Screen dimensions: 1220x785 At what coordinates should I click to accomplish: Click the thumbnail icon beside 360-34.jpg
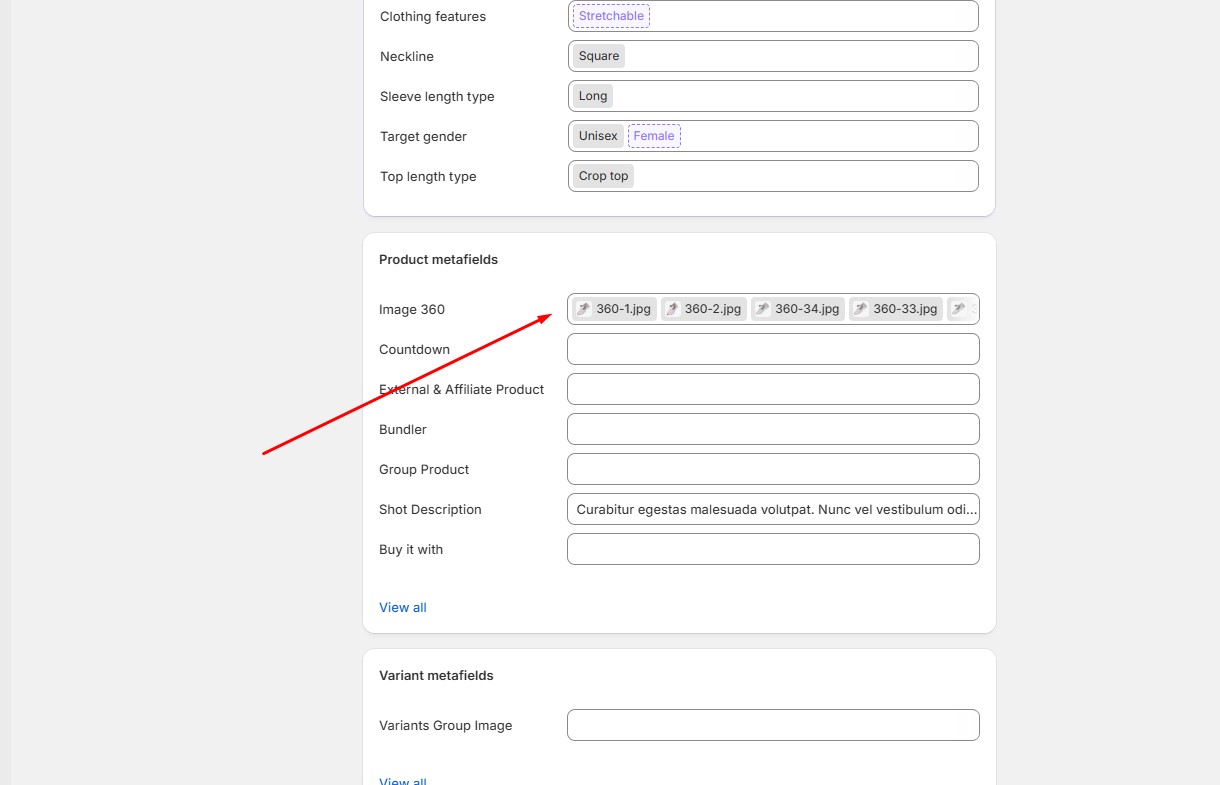coord(762,309)
